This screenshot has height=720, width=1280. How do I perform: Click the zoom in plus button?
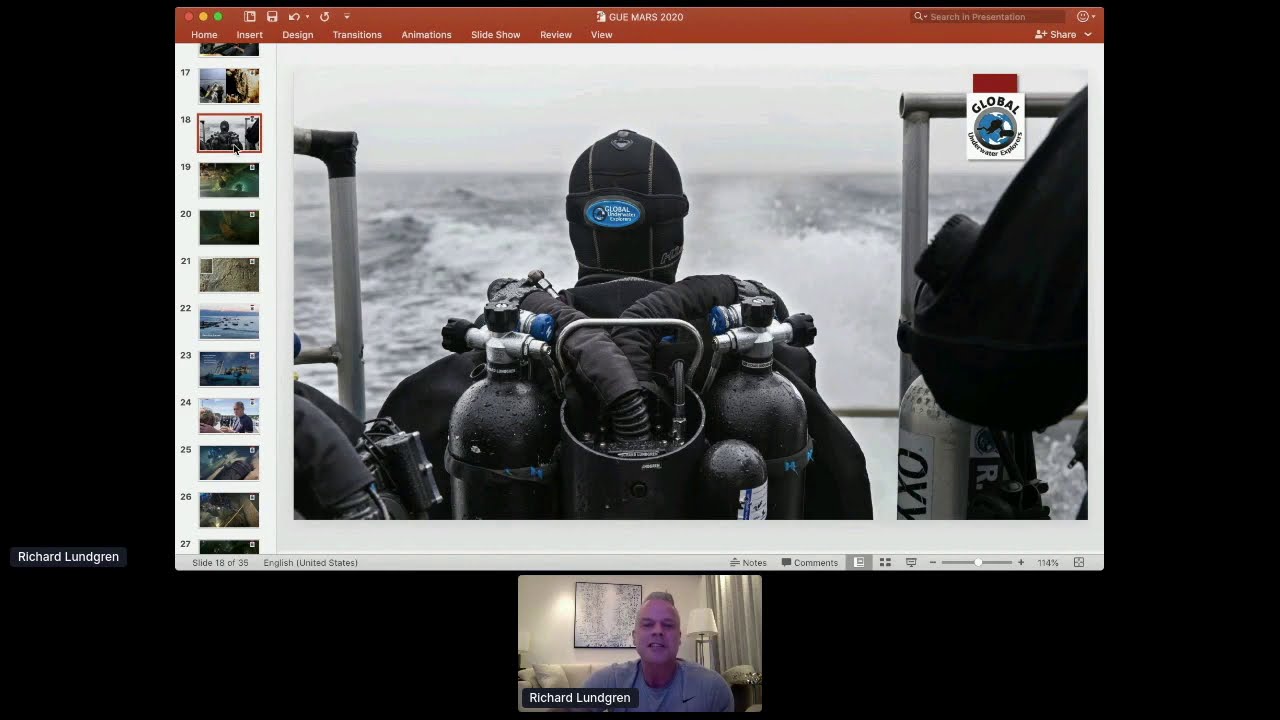pyautogui.click(x=1021, y=563)
